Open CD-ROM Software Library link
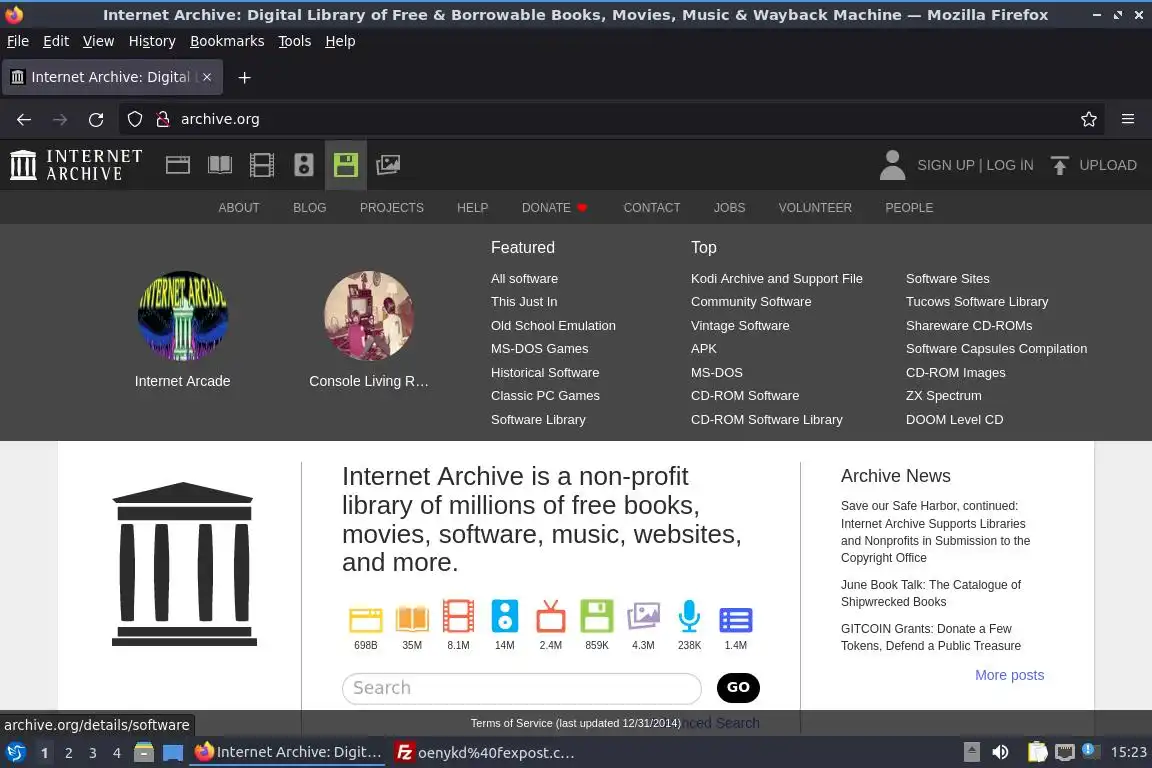This screenshot has width=1152, height=768. point(766,420)
